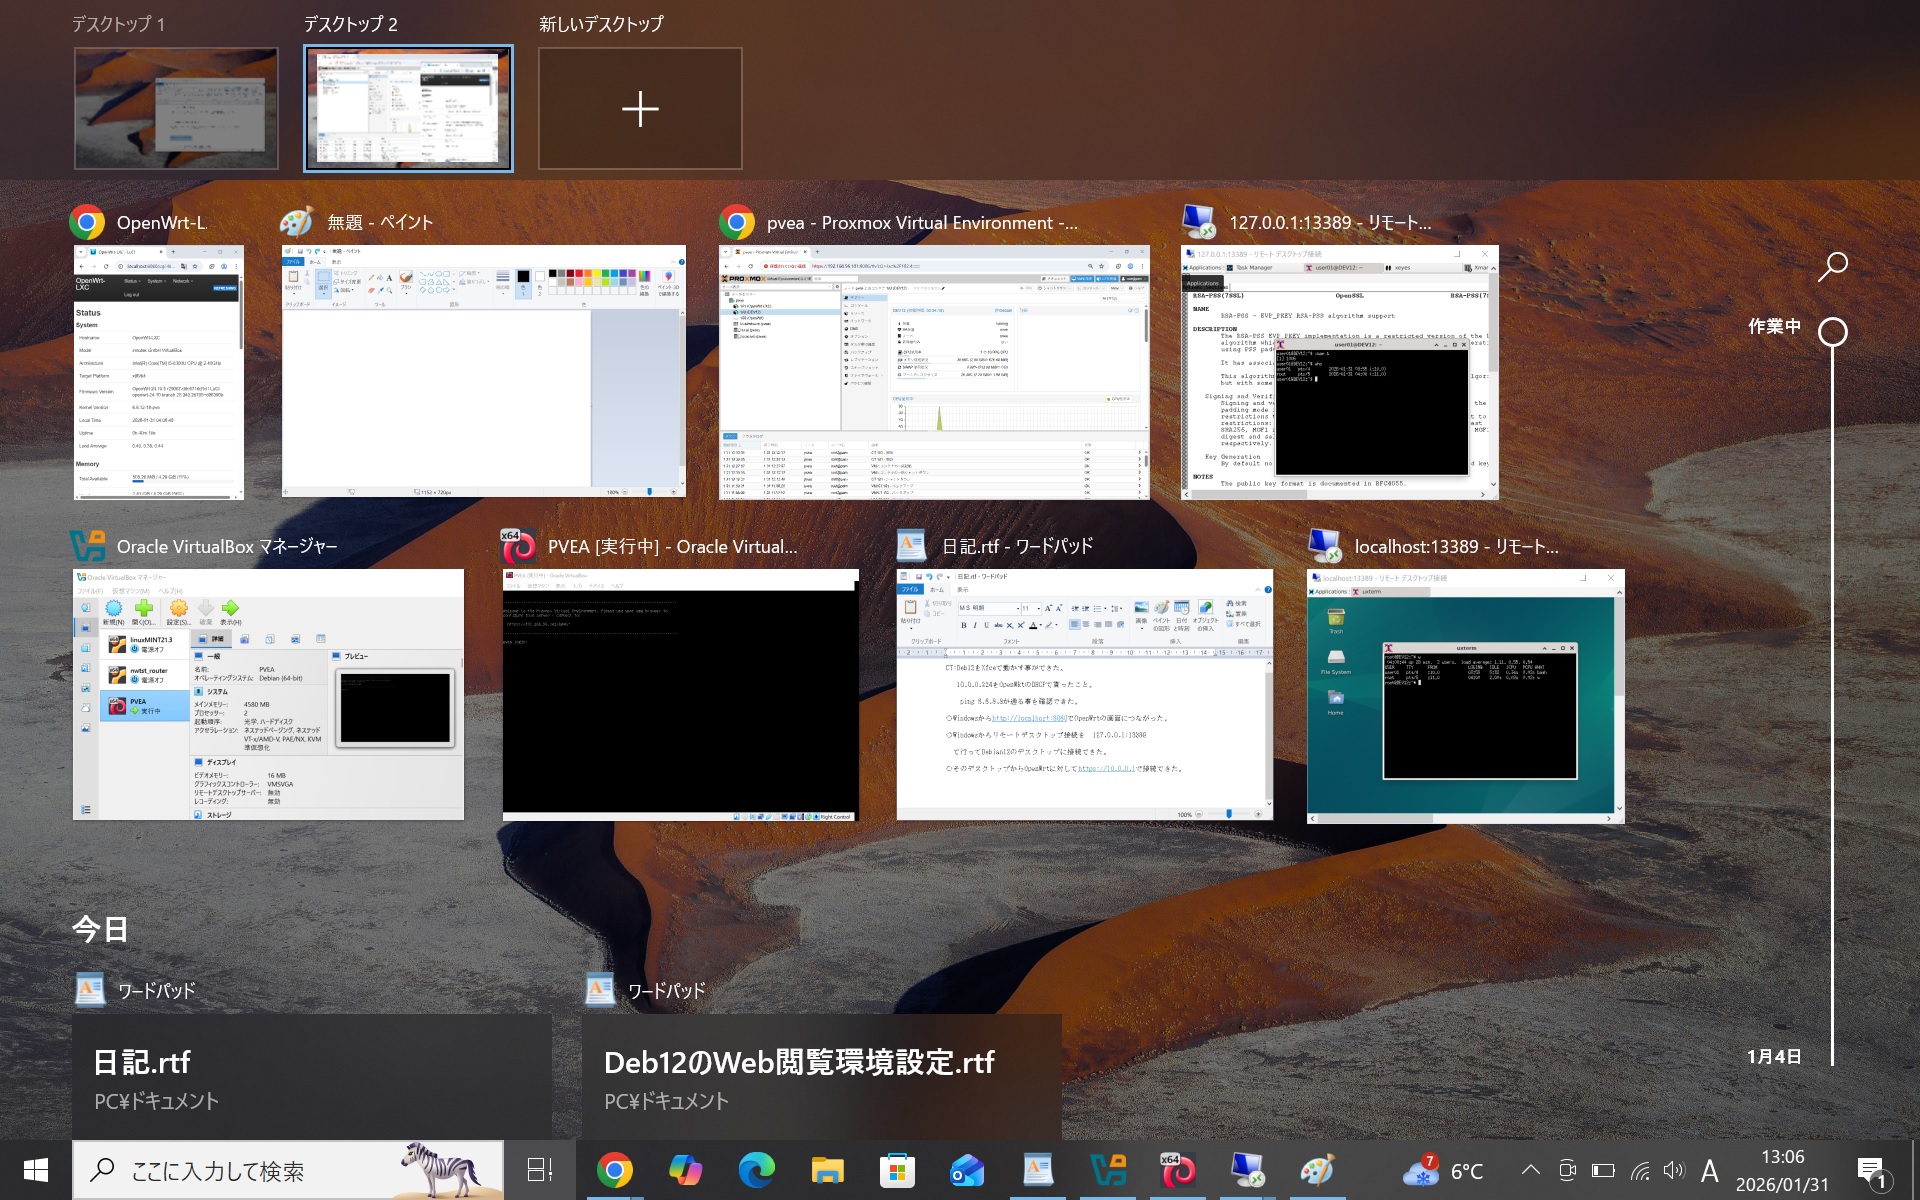The image size is (1920, 1200).
Task: Select the PVEA VirtualBox running window thumbnail
Action: 680,694
